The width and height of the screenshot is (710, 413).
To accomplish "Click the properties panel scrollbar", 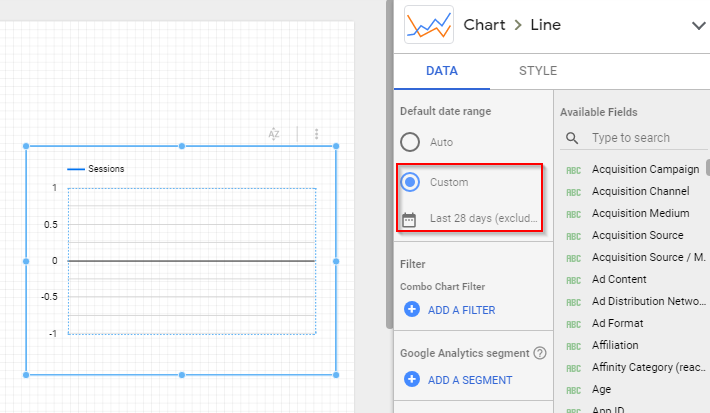I will tap(389, 164).
